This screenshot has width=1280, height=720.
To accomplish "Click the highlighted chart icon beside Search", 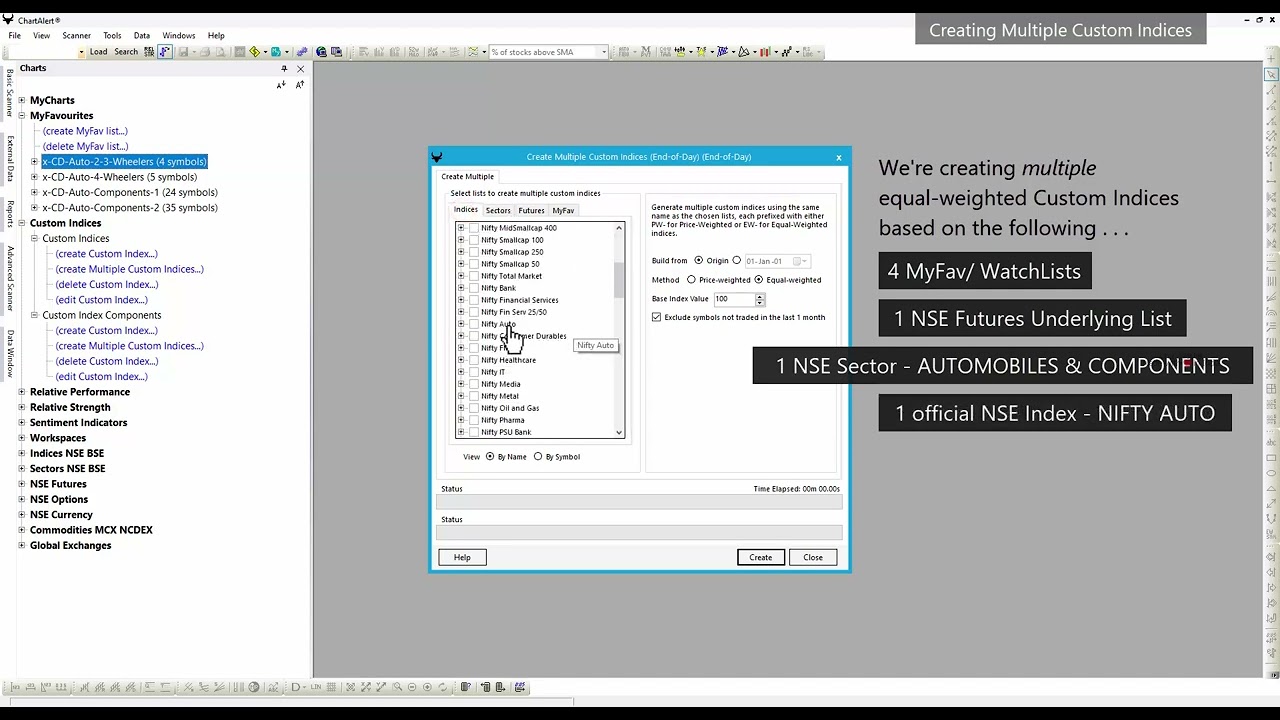I will [x=165, y=52].
